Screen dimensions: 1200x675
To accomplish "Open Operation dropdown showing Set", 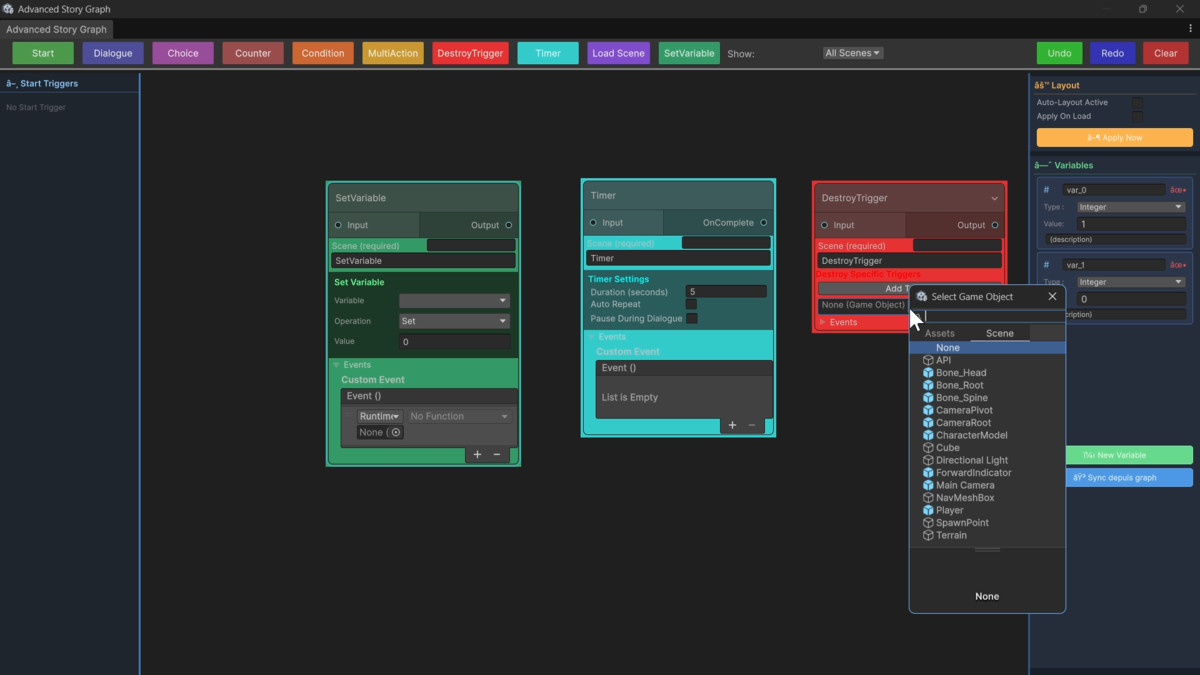I will click(454, 321).
